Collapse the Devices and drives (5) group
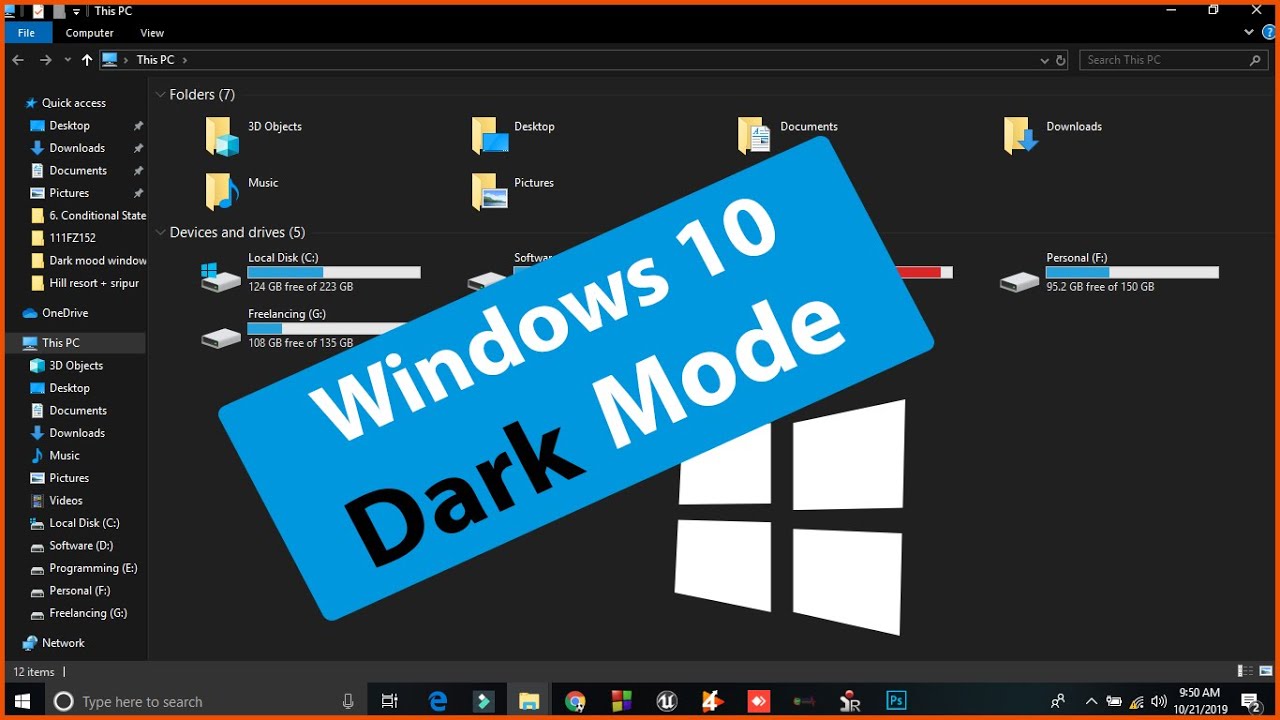Viewport: 1280px width, 720px height. pyautogui.click(x=160, y=233)
